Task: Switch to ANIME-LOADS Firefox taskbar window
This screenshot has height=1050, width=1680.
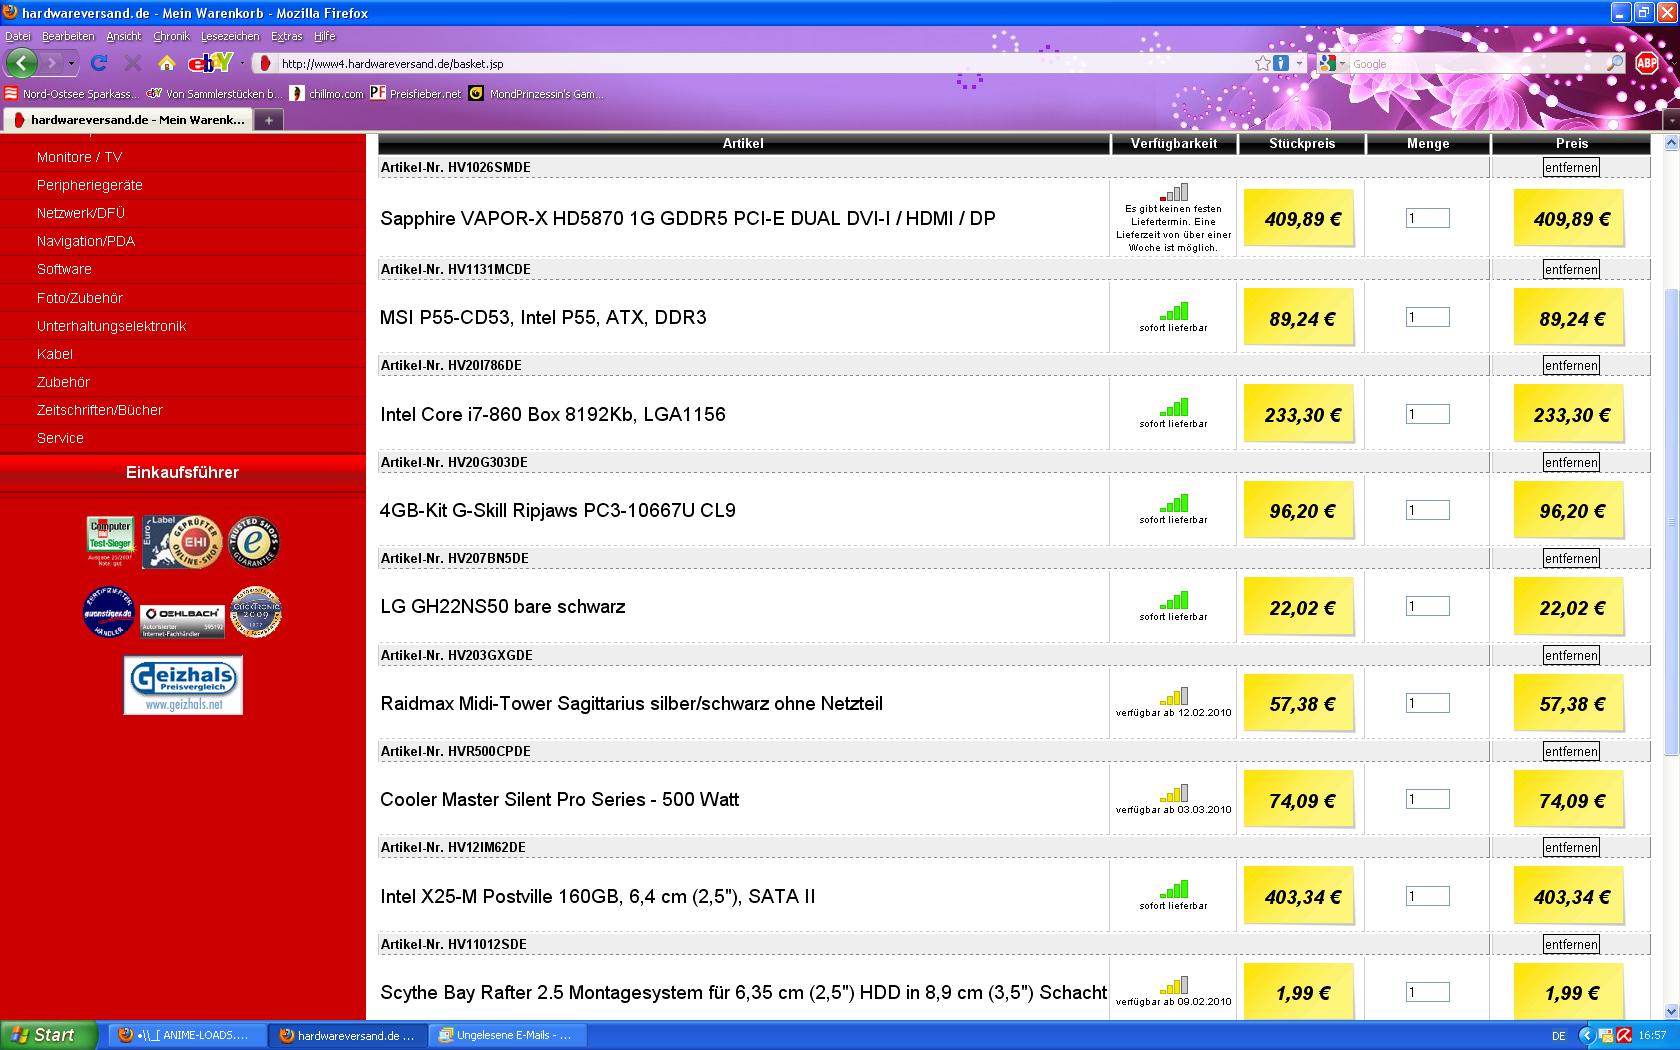Action: 189,1035
